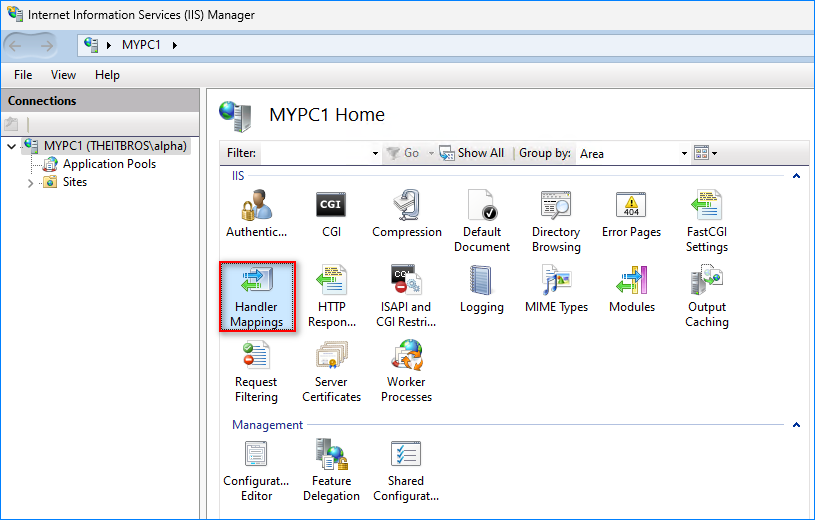815x520 pixels.
Task: Open Handler Mappings feature
Action: coord(257,296)
